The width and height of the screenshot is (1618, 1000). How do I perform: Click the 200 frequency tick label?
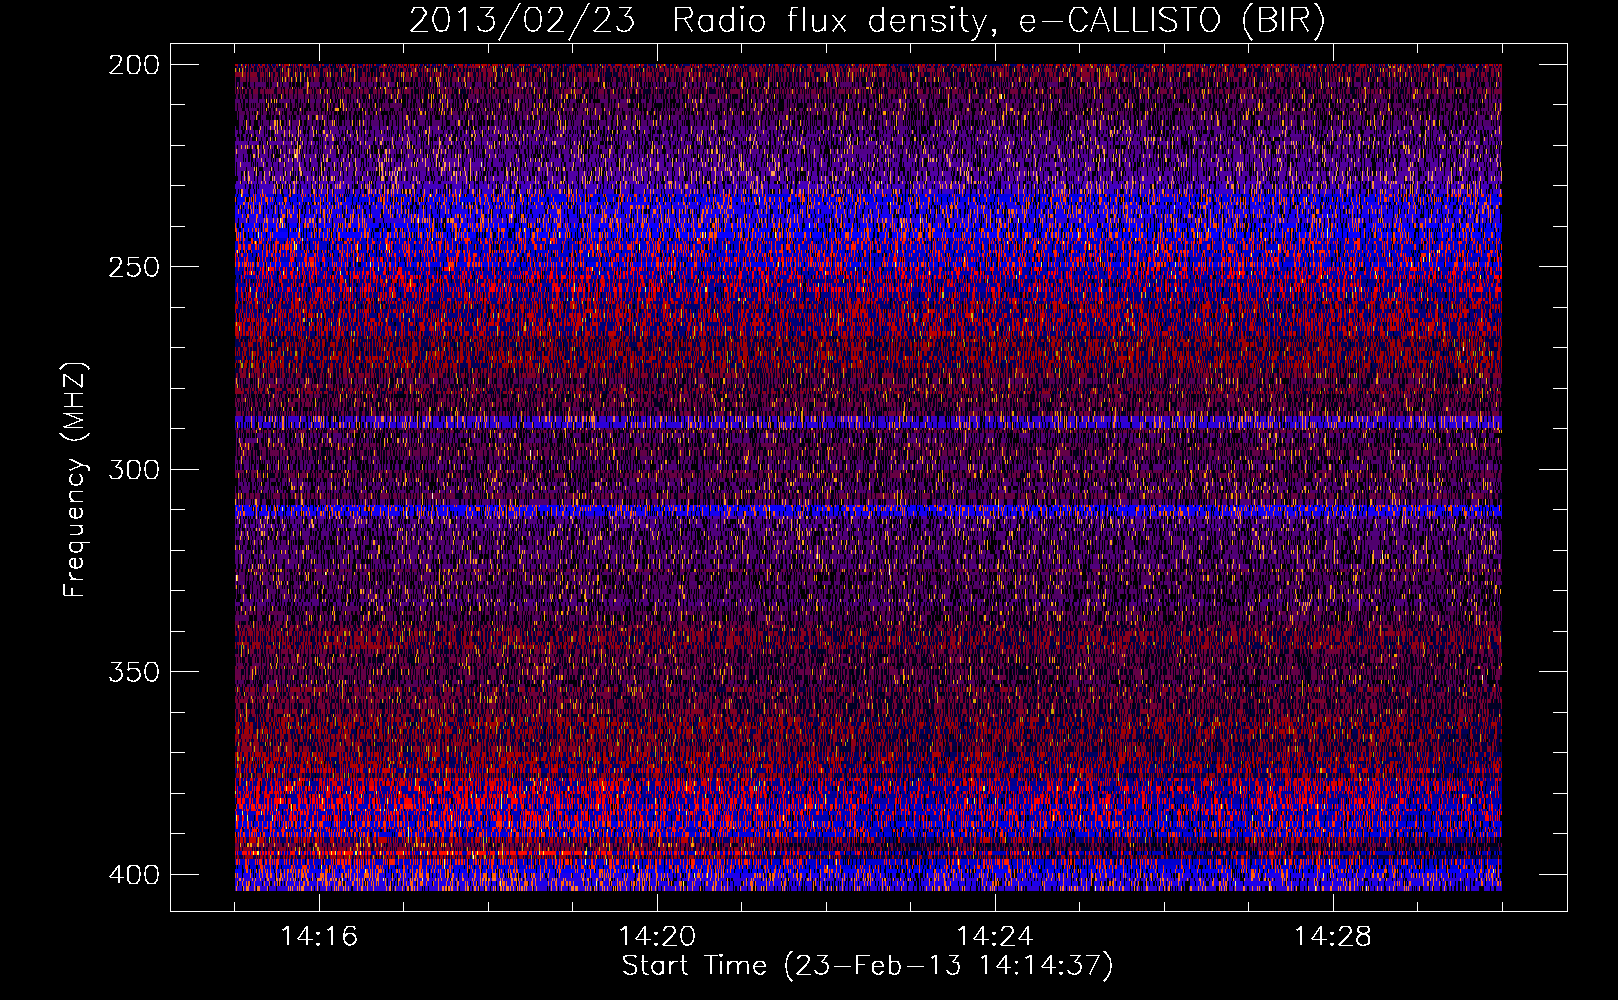[x=133, y=65]
